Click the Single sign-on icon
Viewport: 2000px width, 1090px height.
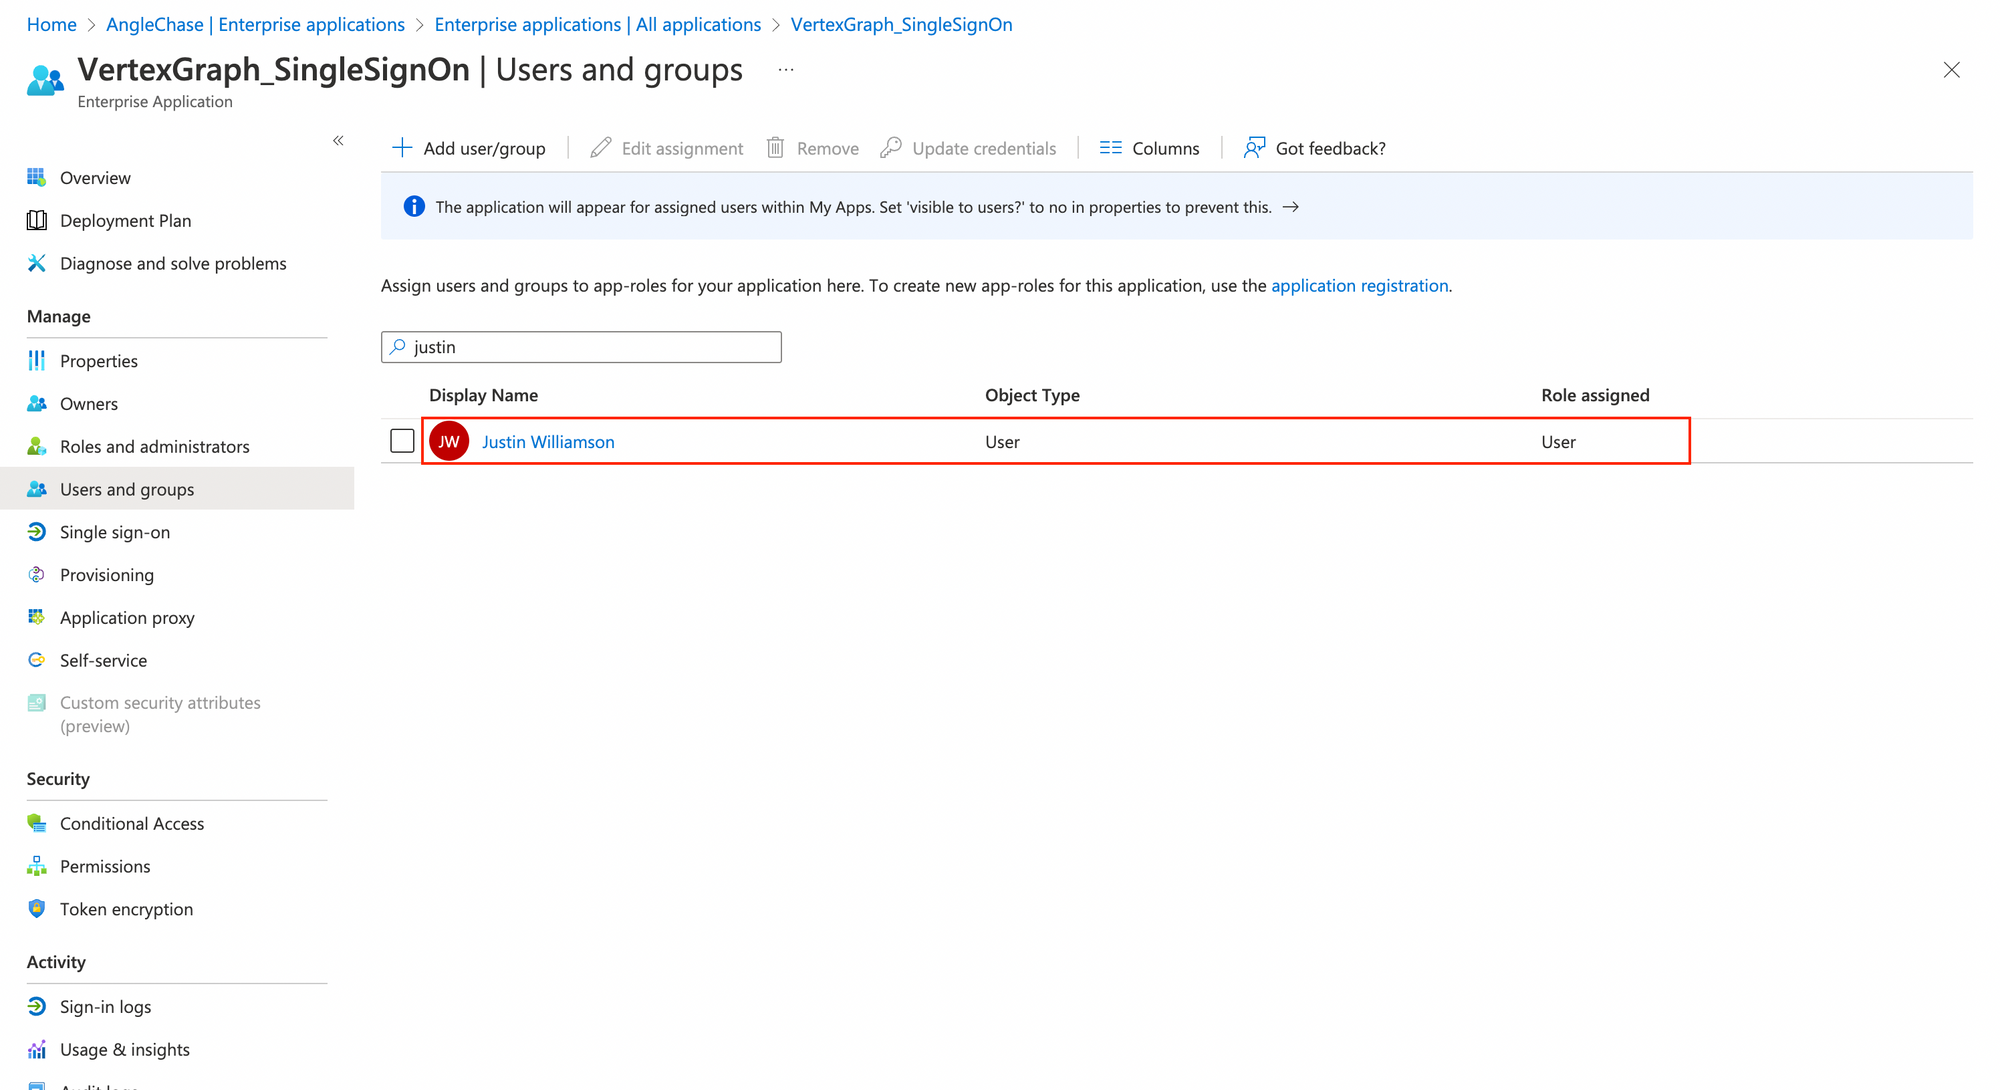click(x=37, y=532)
